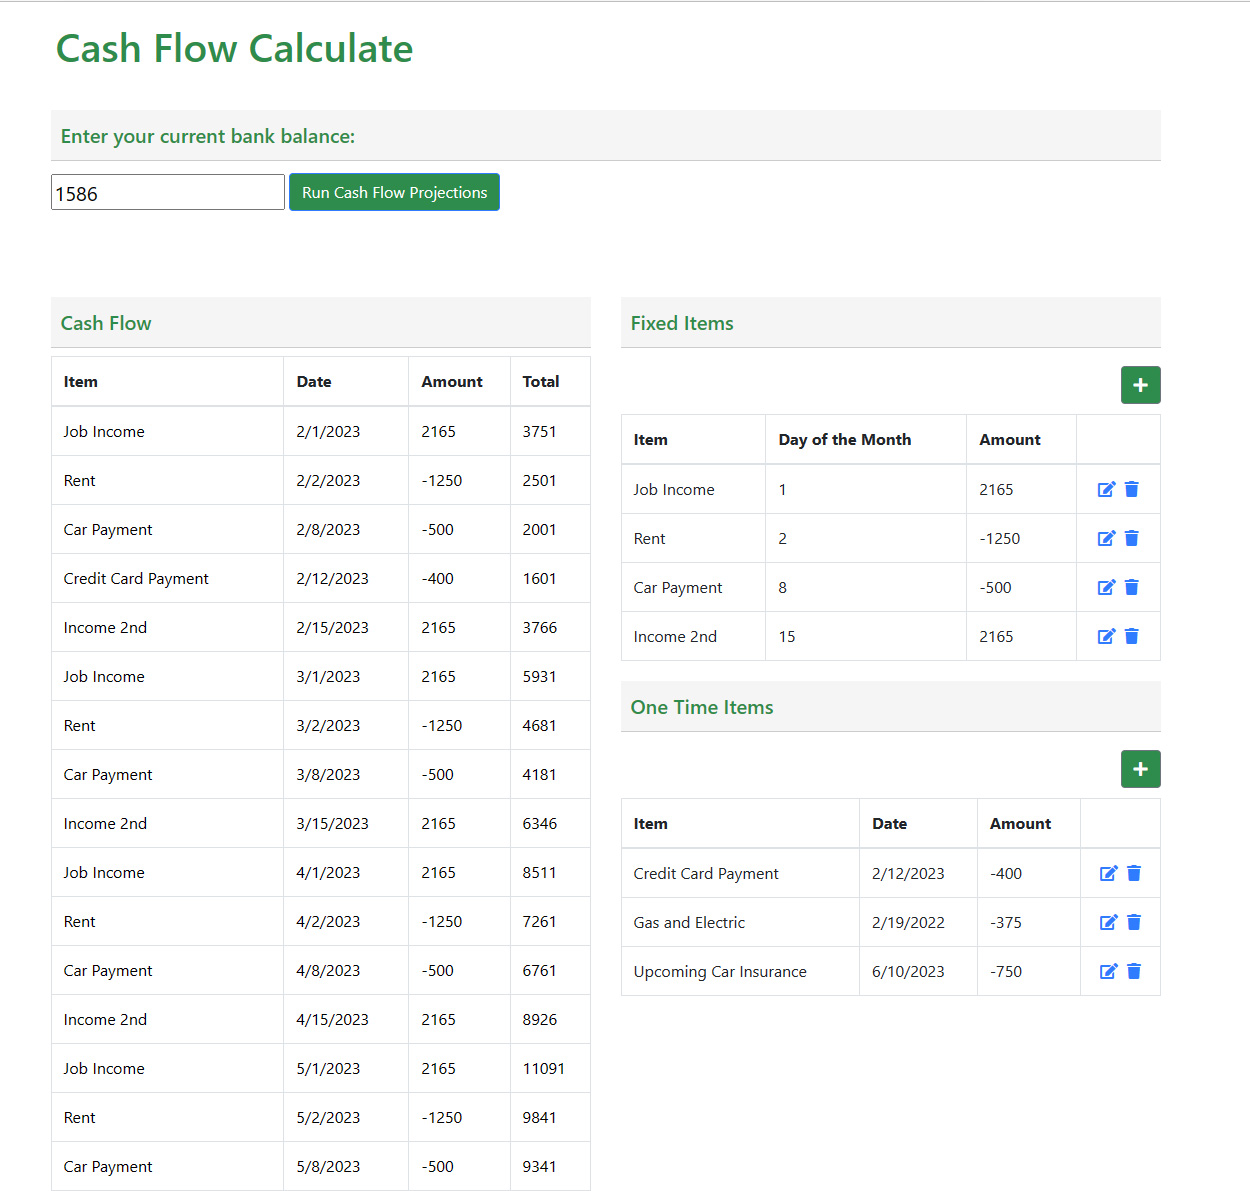Edit the Rent entry in Fixed Items
This screenshot has width=1250, height=1191.
click(x=1106, y=538)
